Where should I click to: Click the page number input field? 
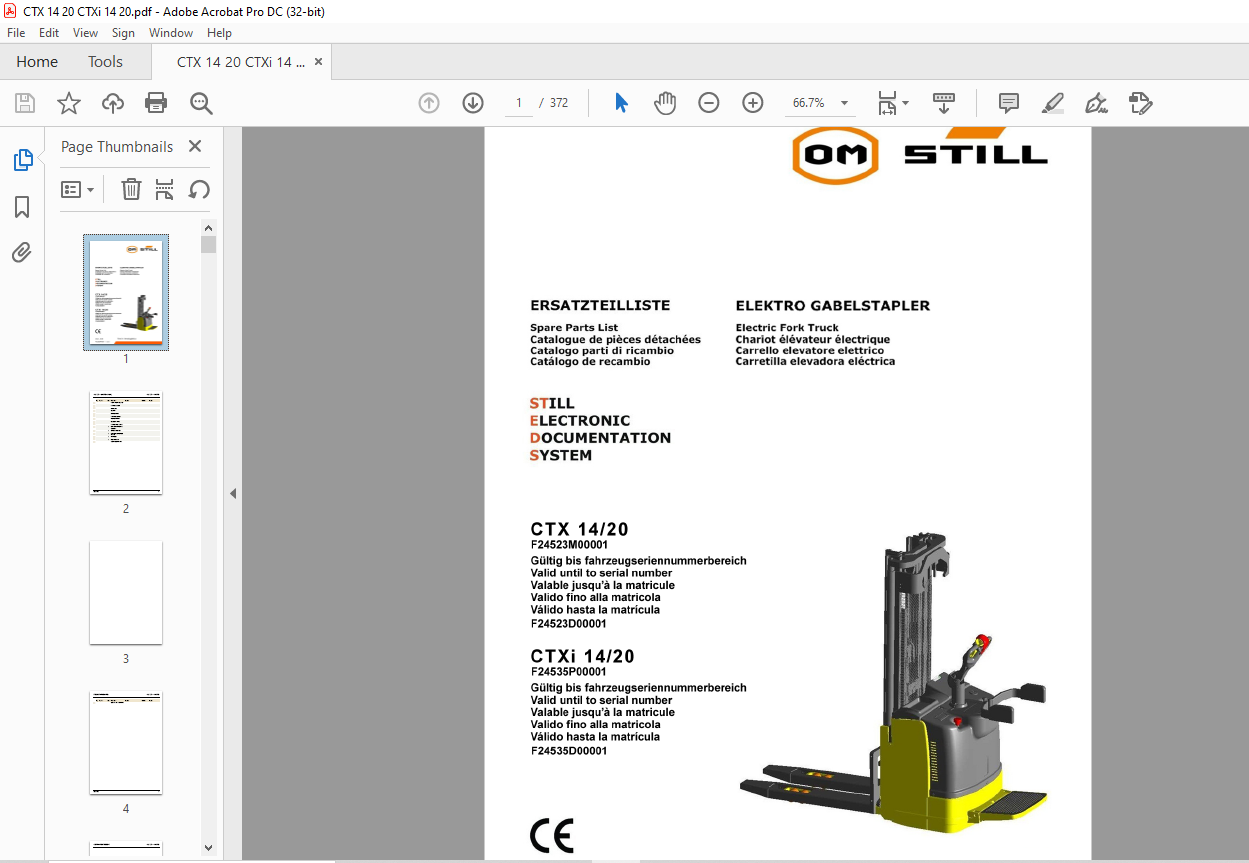click(x=519, y=103)
